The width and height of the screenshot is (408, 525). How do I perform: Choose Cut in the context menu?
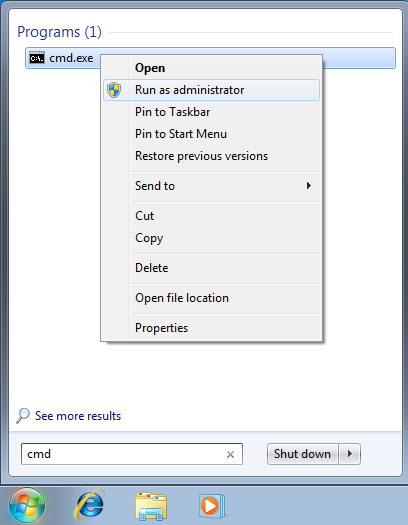tap(212, 216)
